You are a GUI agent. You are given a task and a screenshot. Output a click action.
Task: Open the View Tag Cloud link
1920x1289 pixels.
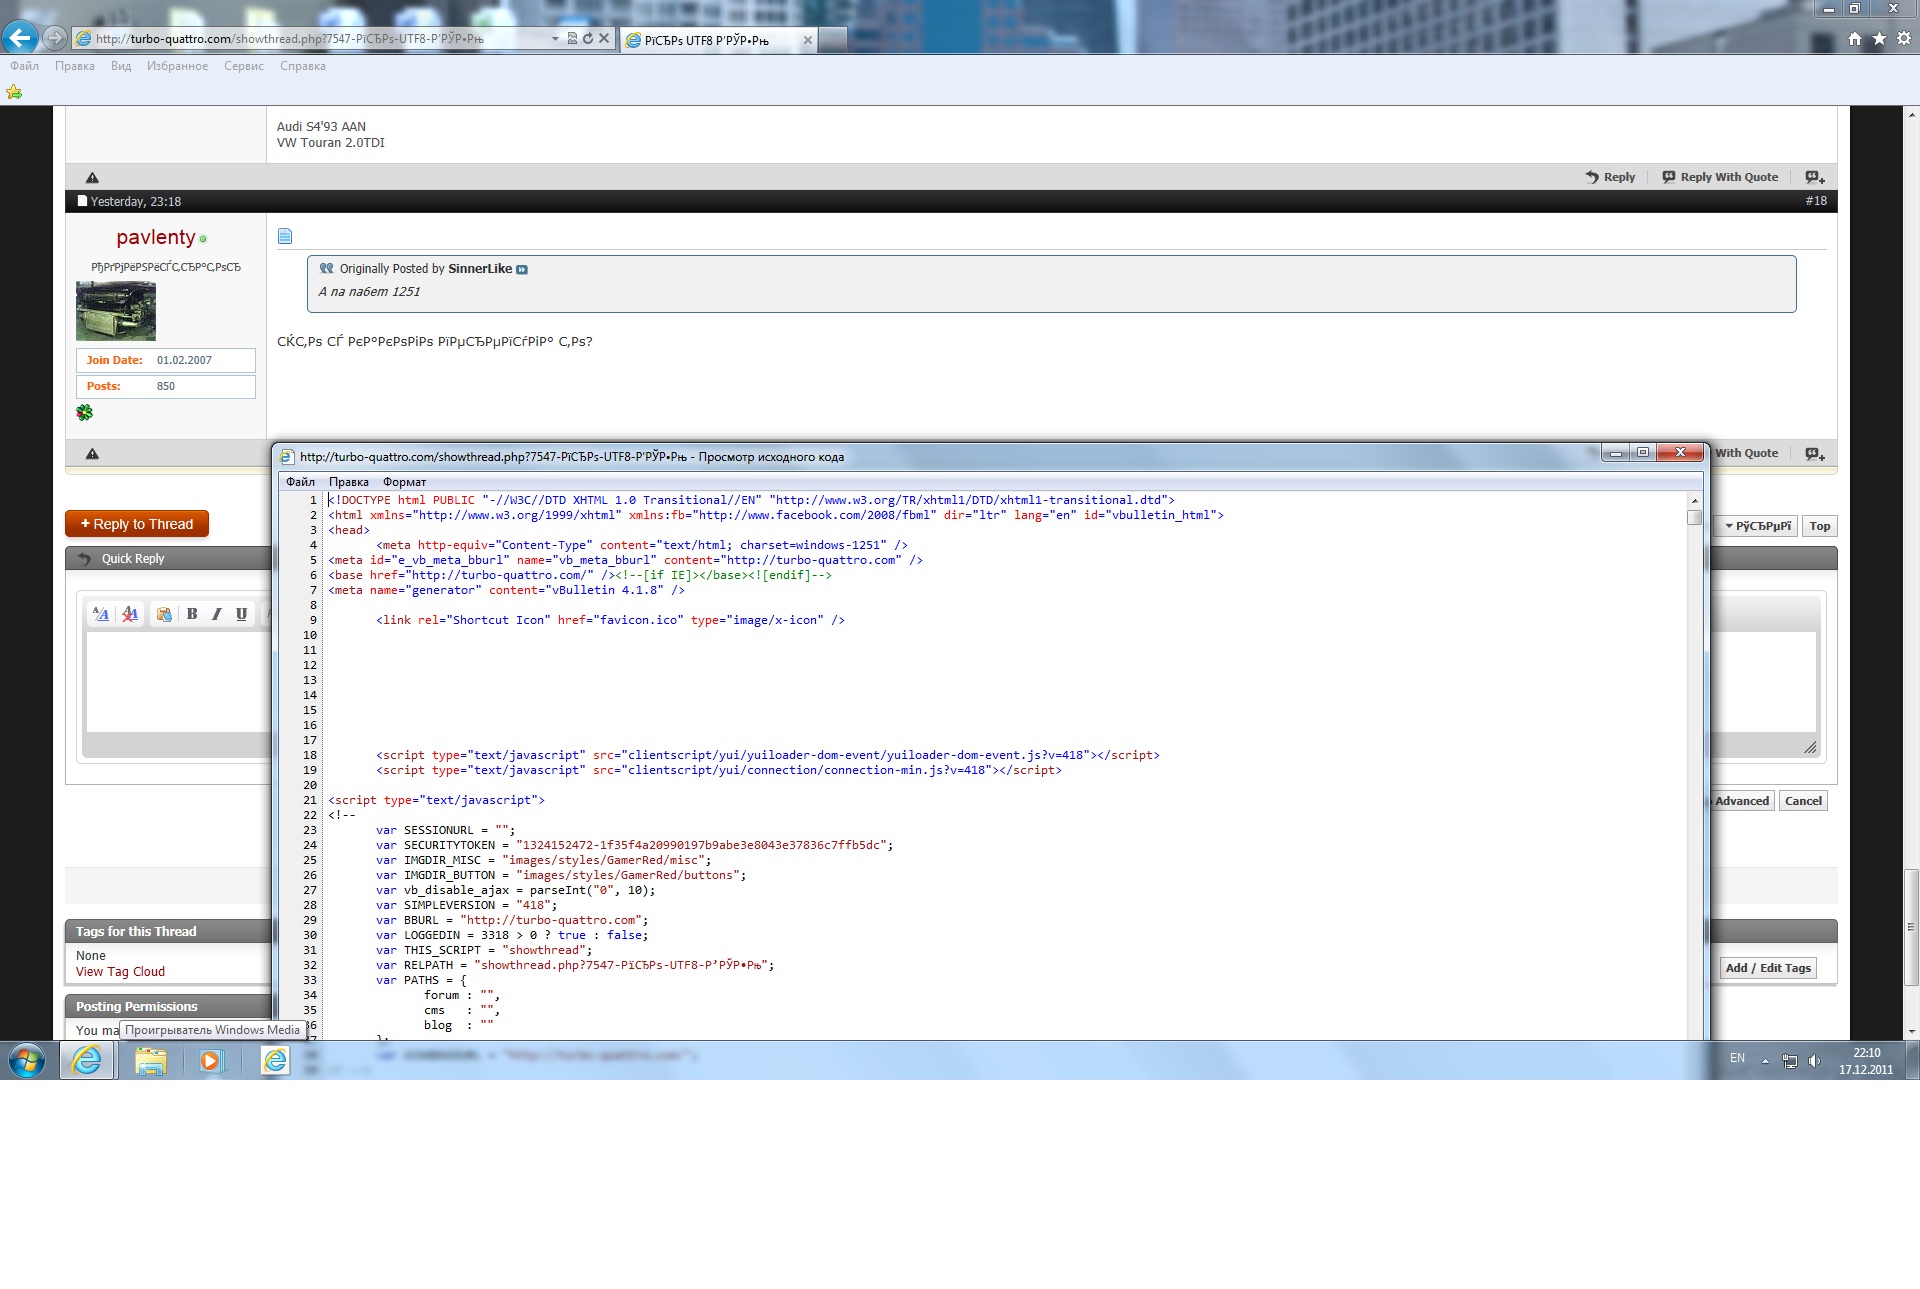pos(120,972)
